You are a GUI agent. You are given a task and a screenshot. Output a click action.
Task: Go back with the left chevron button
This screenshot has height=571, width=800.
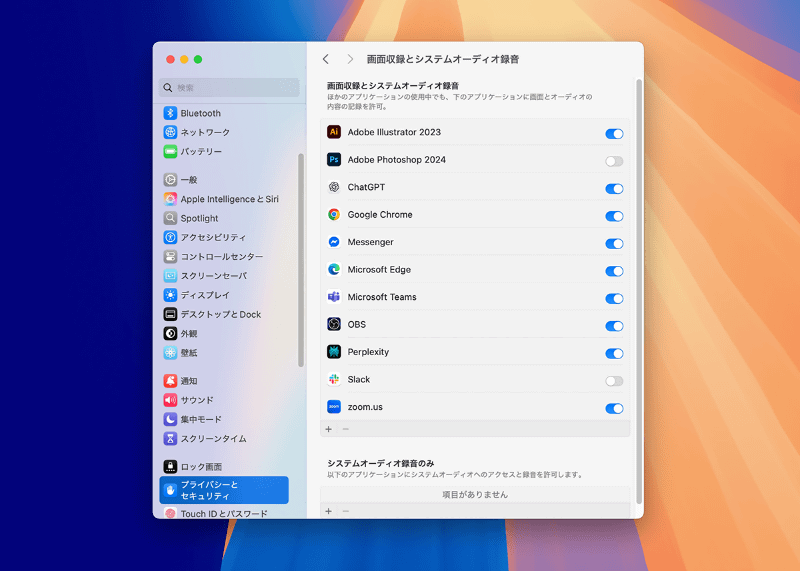point(326,59)
